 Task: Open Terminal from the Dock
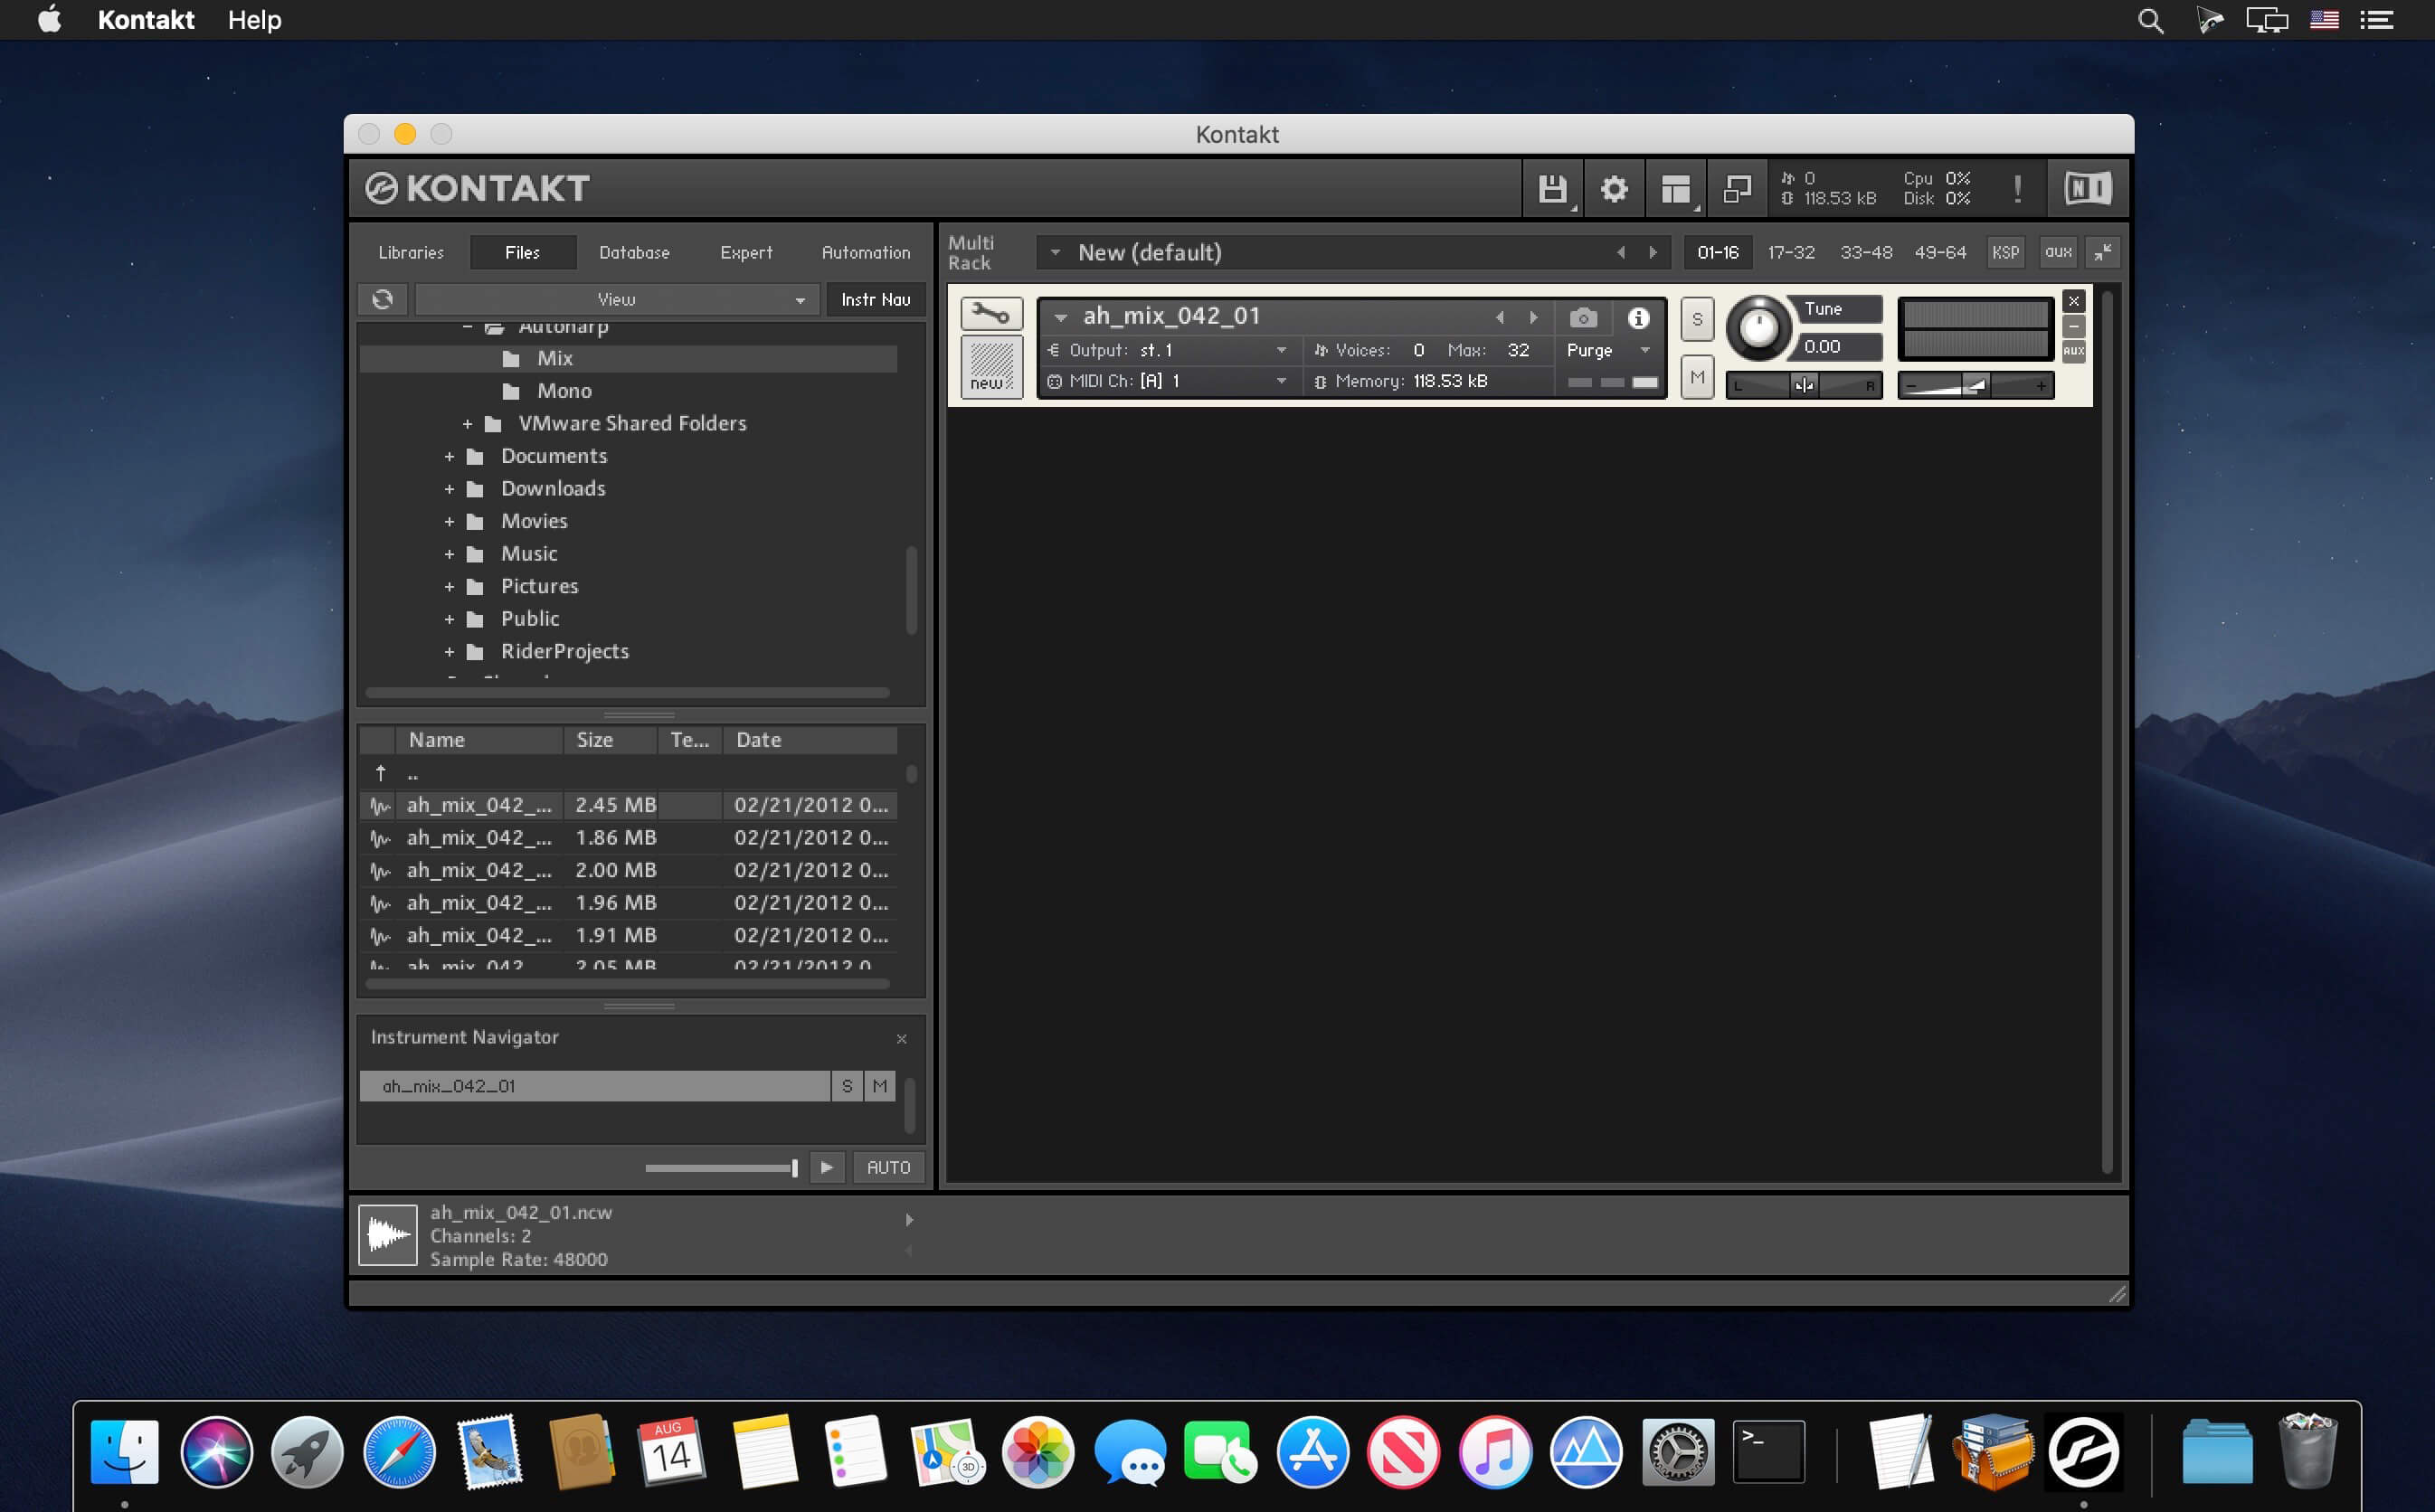tap(1769, 1452)
